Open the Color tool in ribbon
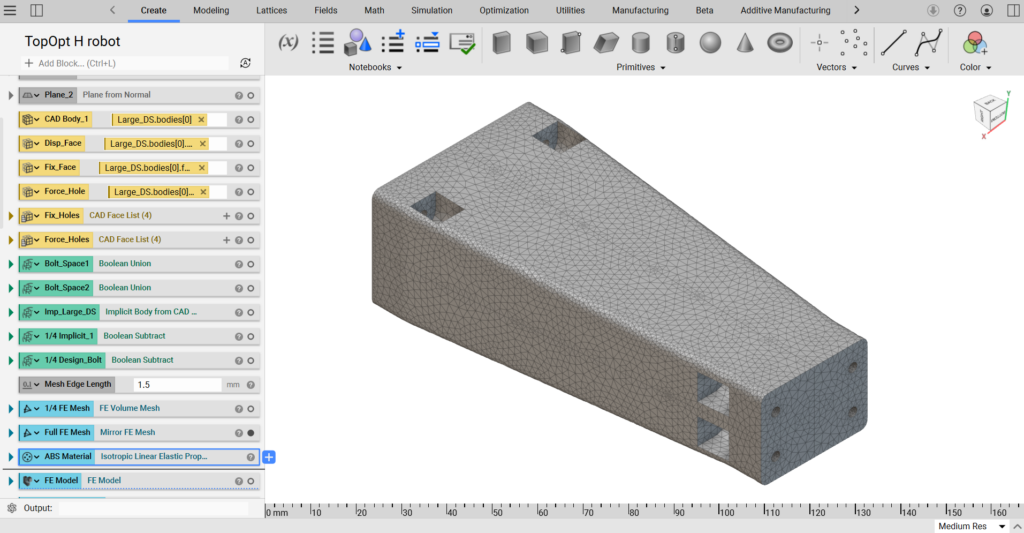 pos(975,43)
